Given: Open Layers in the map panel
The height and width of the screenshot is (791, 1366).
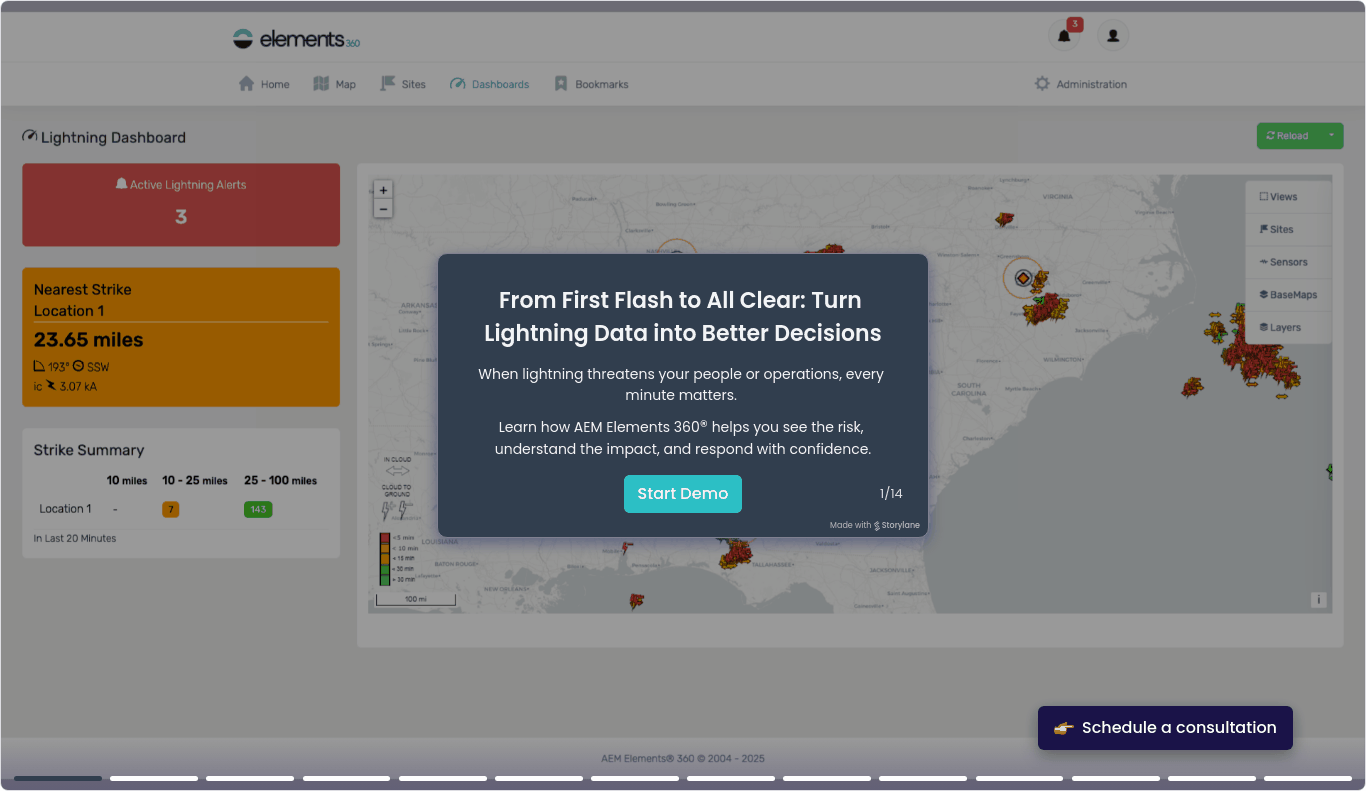Looking at the screenshot, I should pos(1288,327).
